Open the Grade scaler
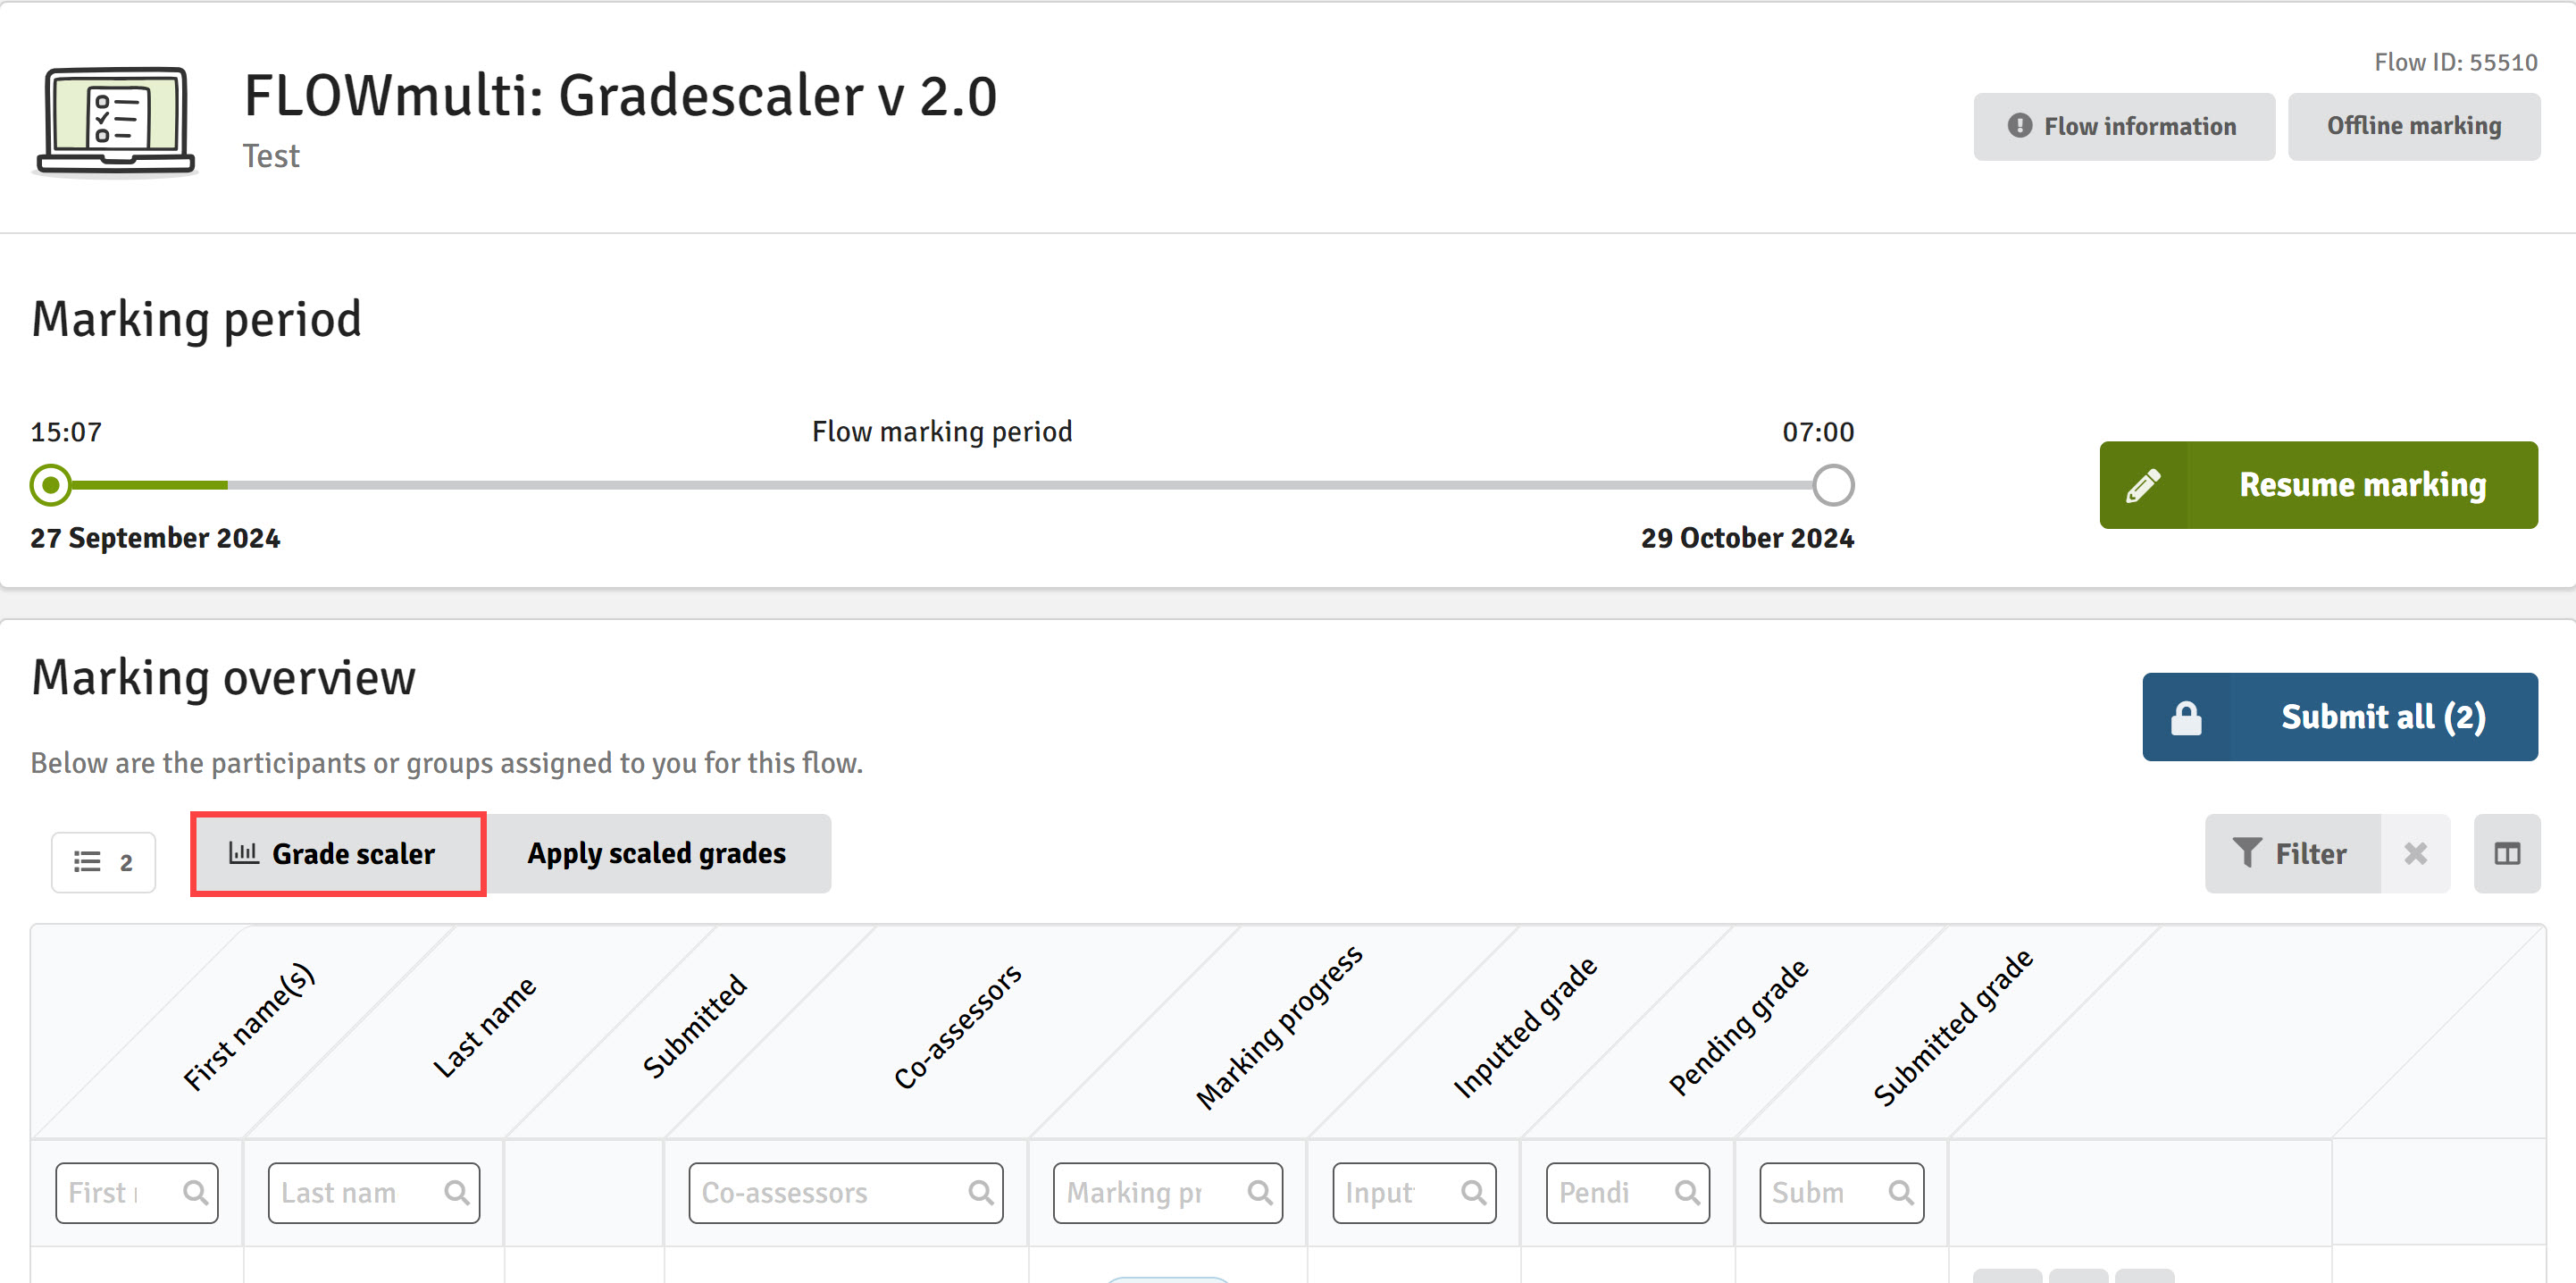Screen dimensions: 2576x1283 pos(338,854)
